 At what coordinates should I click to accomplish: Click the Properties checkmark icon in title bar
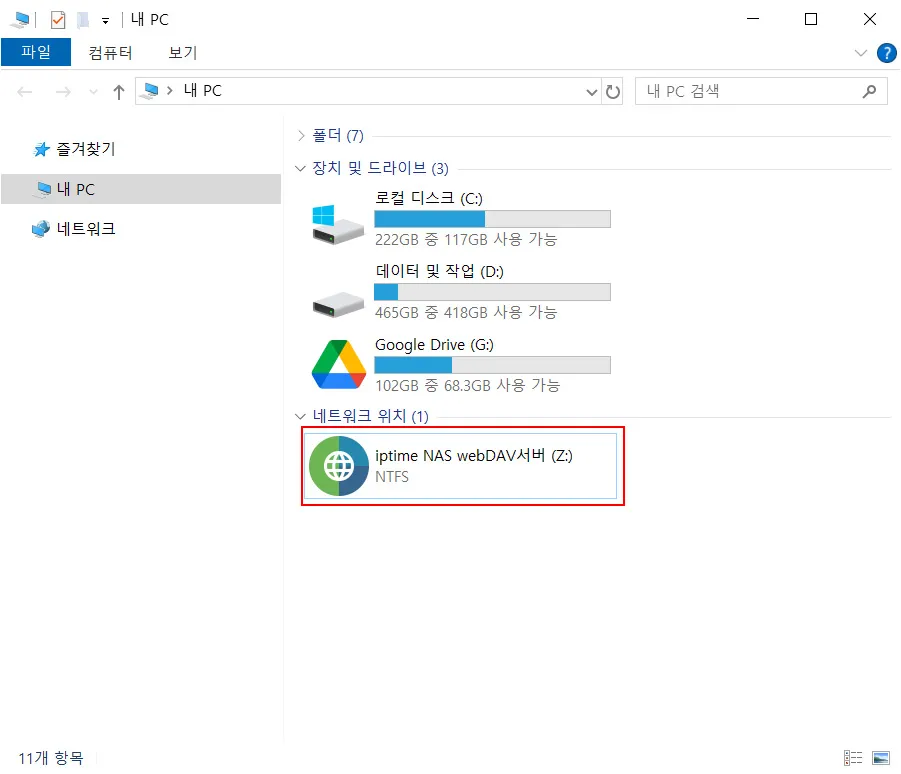[57, 20]
